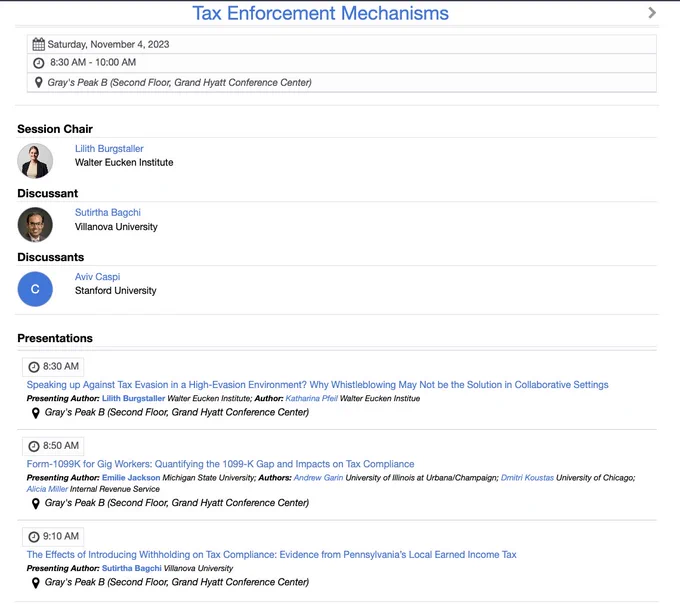Click location pin under the 8:50 AM presentation

[36, 503]
